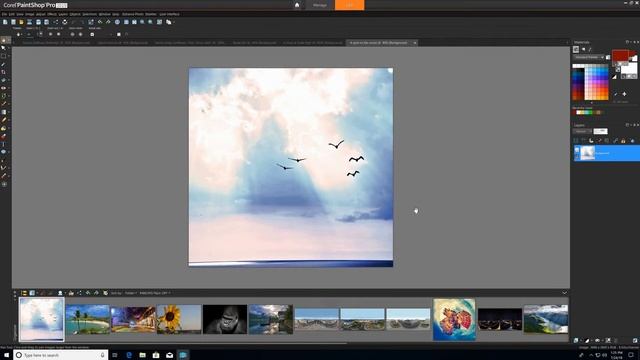
Task: Select the Pick arrow tool
Action: pyautogui.click(x=4, y=48)
